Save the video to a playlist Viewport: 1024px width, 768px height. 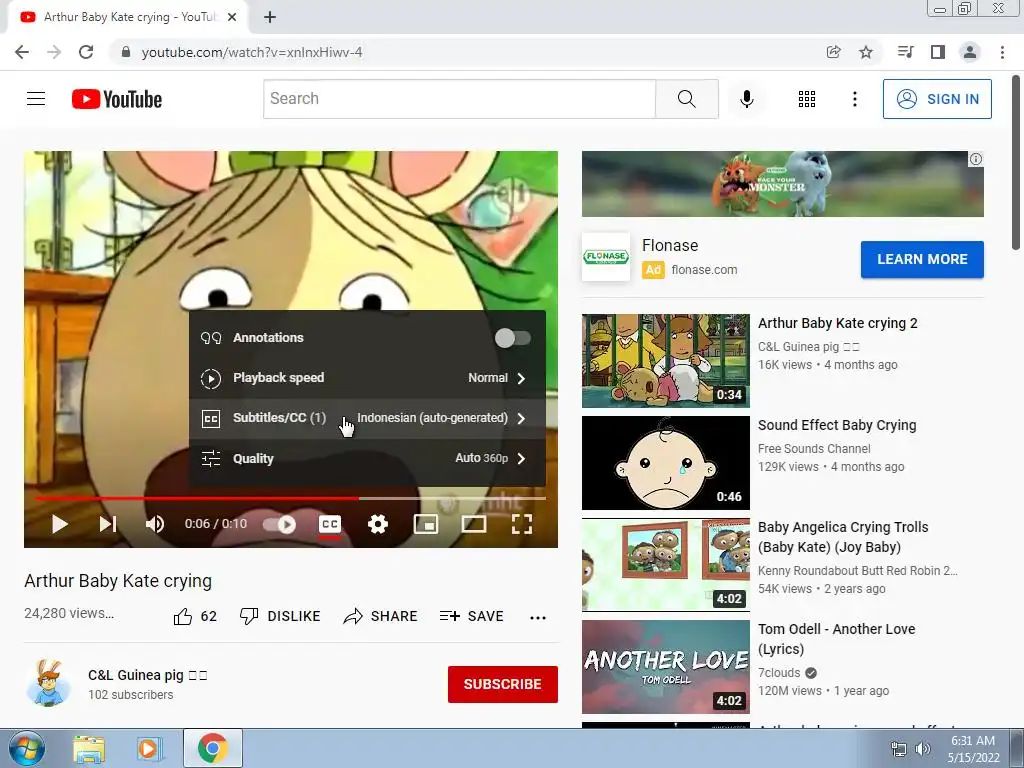click(x=472, y=616)
